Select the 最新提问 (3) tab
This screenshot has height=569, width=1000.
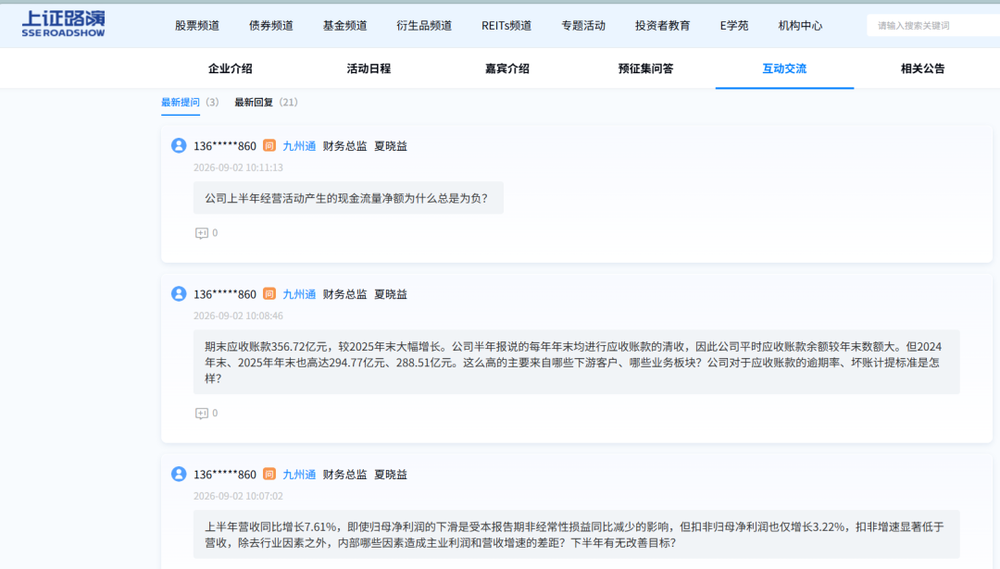click(x=189, y=102)
